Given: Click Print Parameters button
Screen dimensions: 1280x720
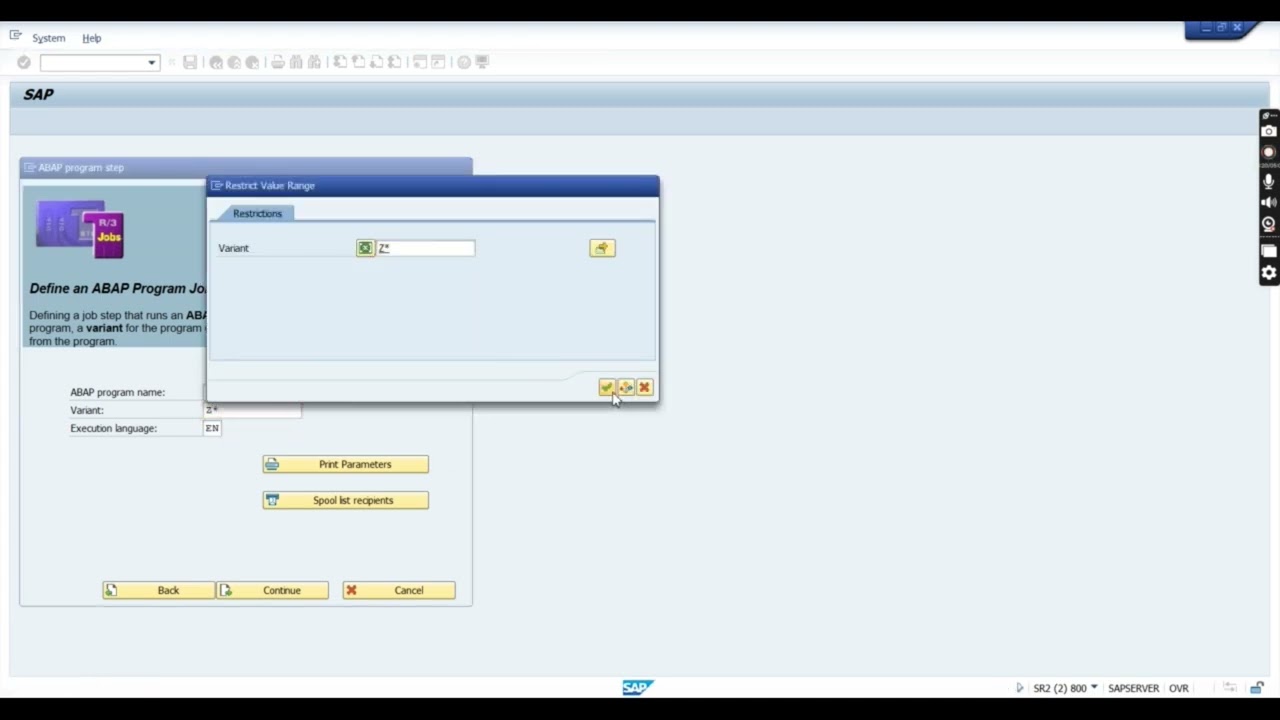Looking at the screenshot, I should click(x=346, y=464).
